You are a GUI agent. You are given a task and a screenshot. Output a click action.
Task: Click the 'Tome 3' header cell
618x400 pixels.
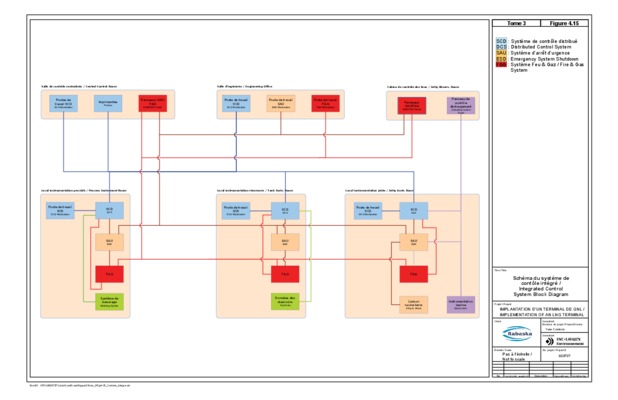coord(516,23)
